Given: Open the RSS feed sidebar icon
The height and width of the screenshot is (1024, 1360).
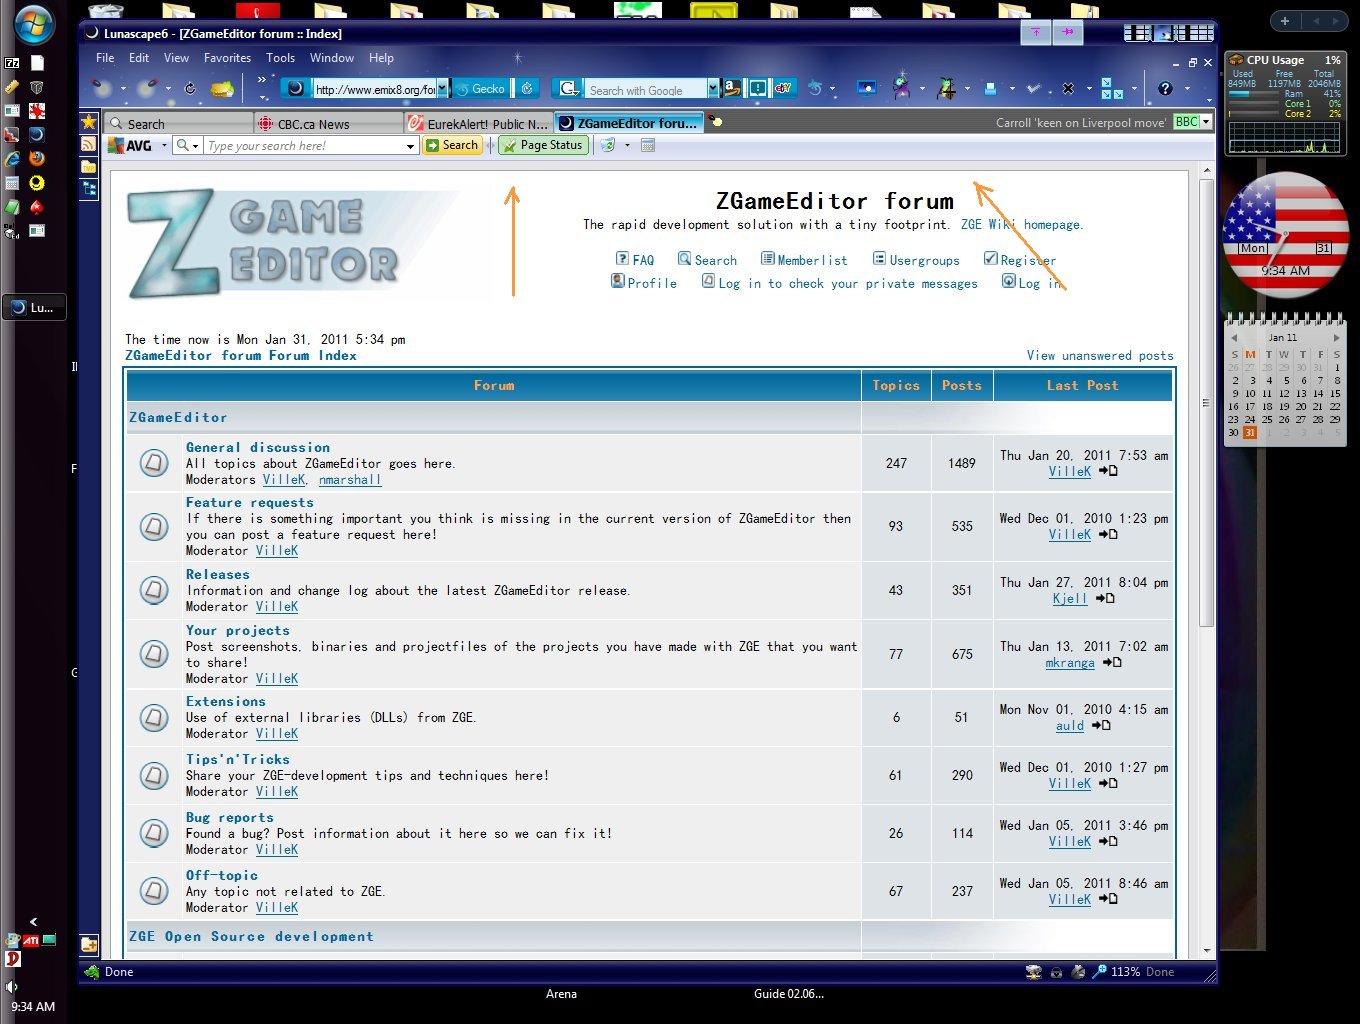Looking at the screenshot, I should coord(89,144).
